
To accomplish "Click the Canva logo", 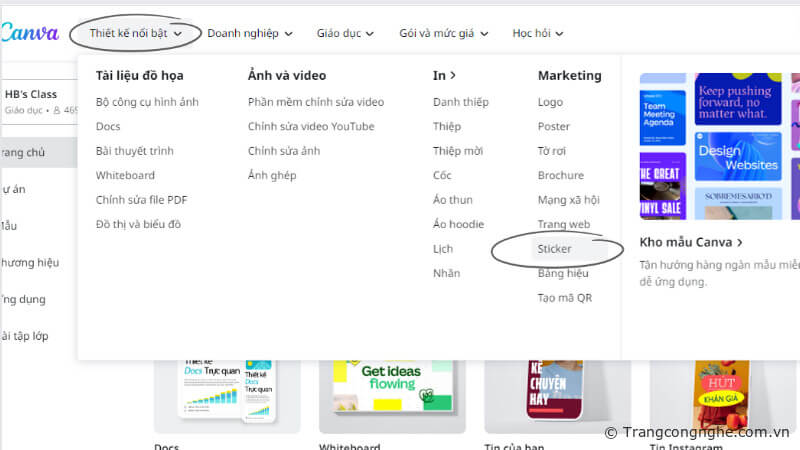I will tap(28, 33).
